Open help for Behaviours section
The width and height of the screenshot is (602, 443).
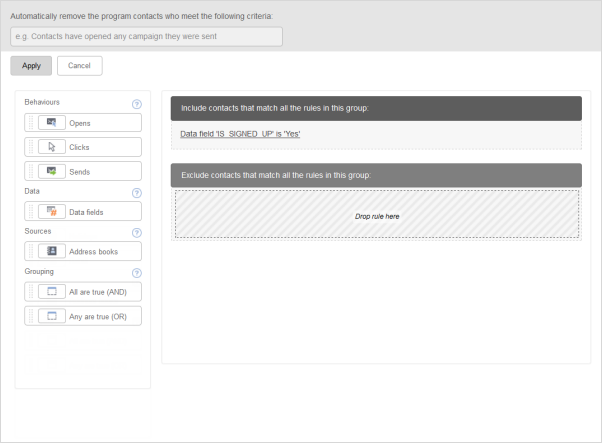(x=137, y=104)
